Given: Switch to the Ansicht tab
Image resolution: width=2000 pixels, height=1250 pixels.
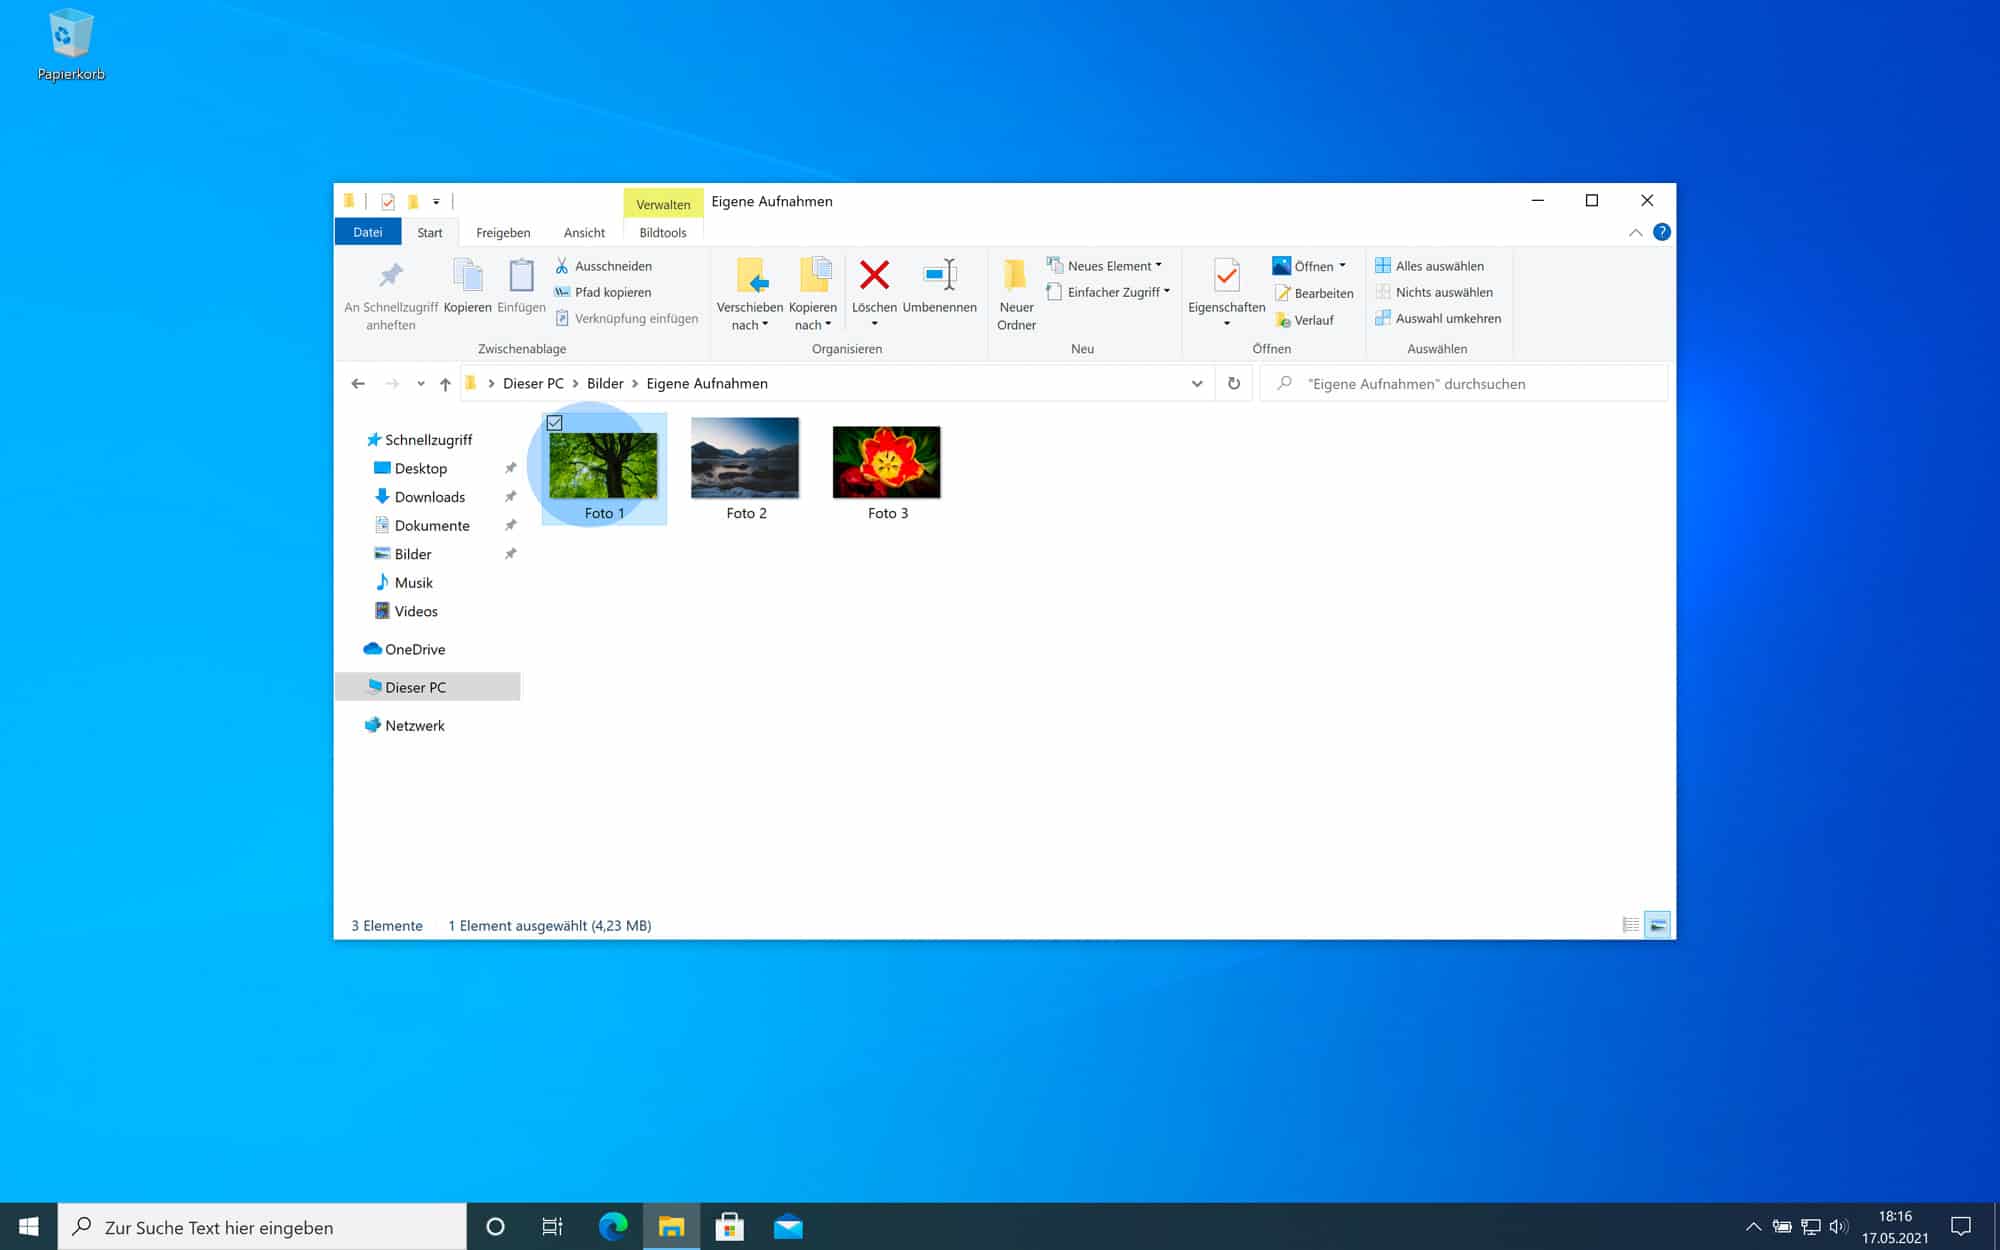Looking at the screenshot, I should (584, 233).
